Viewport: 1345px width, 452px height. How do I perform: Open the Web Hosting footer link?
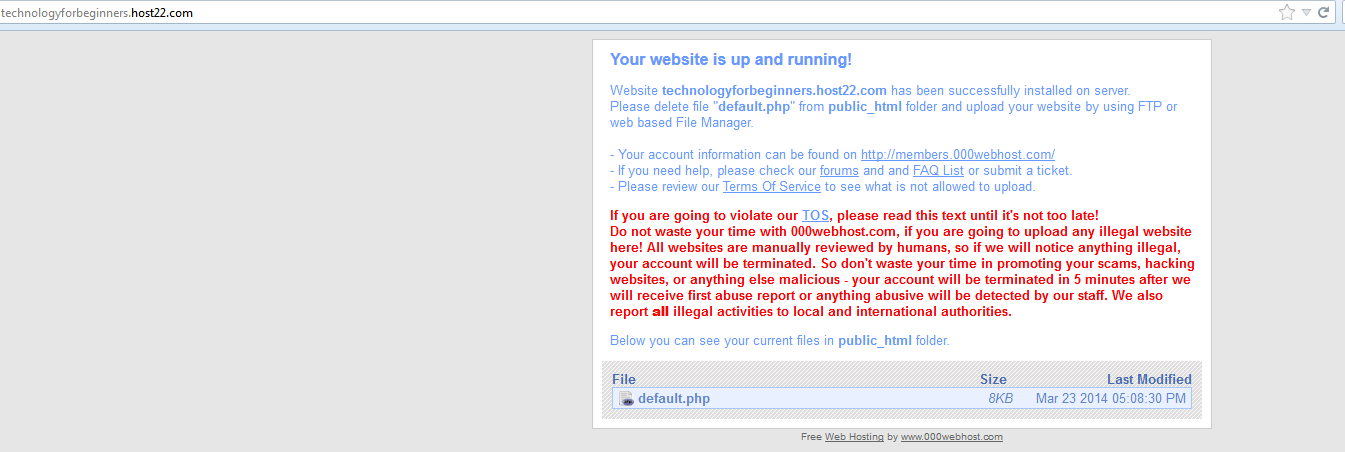pyautogui.click(x=854, y=437)
